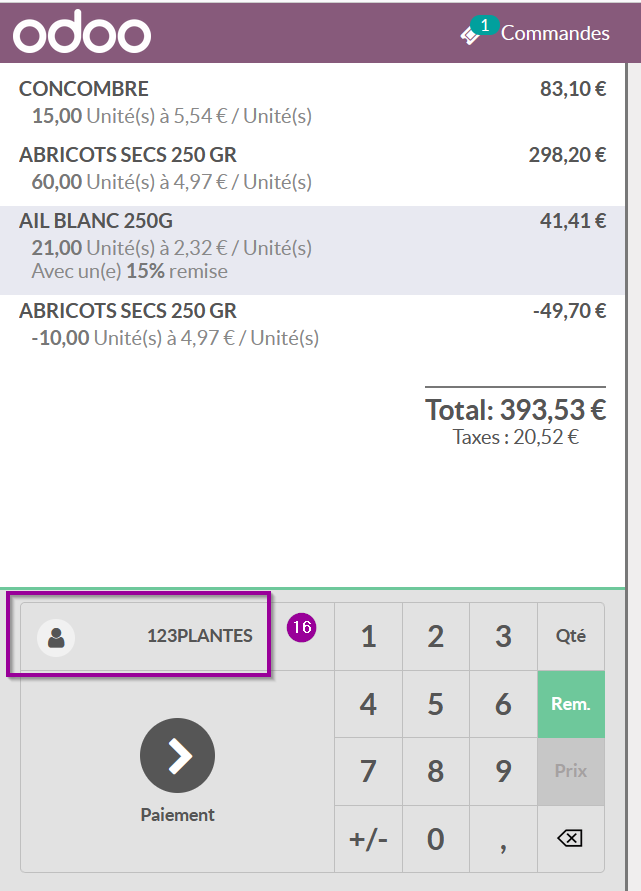The image size is (641, 891).
Task: Tap the numpad key 5
Action: click(436, 704)
